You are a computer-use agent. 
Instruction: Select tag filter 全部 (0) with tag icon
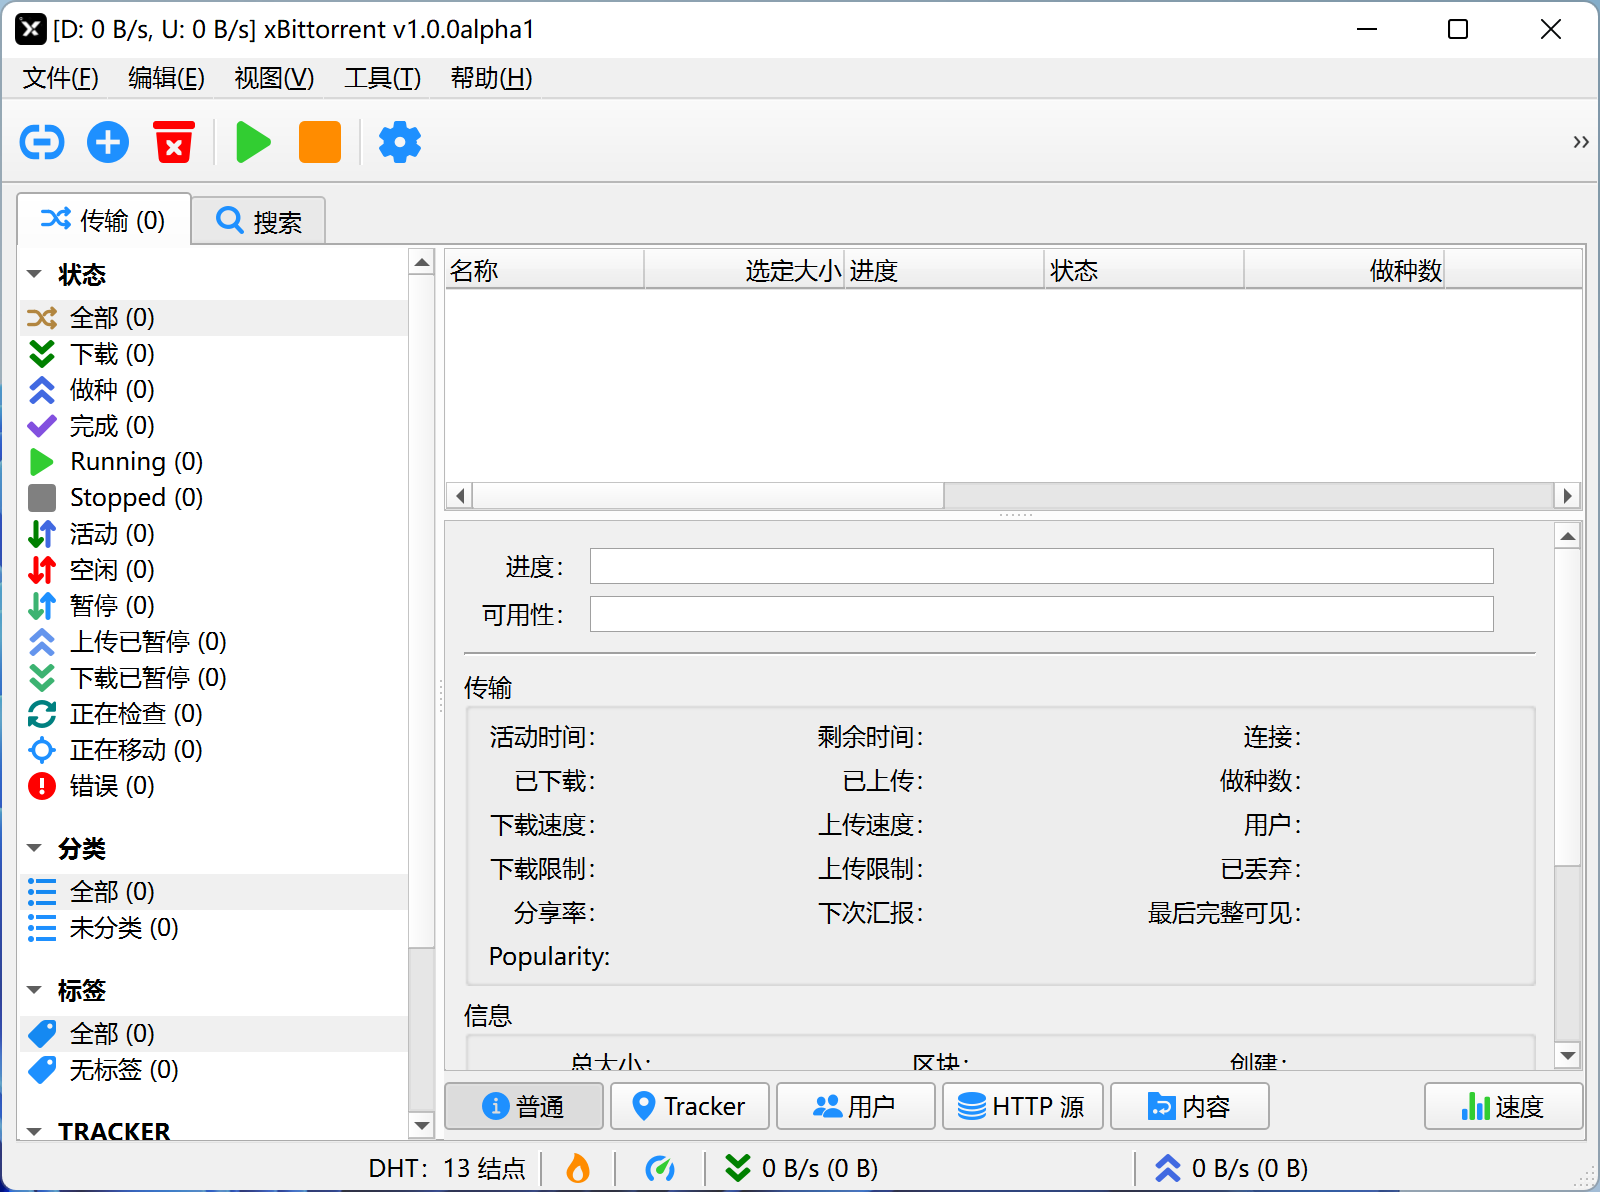tap(213, 1034)
